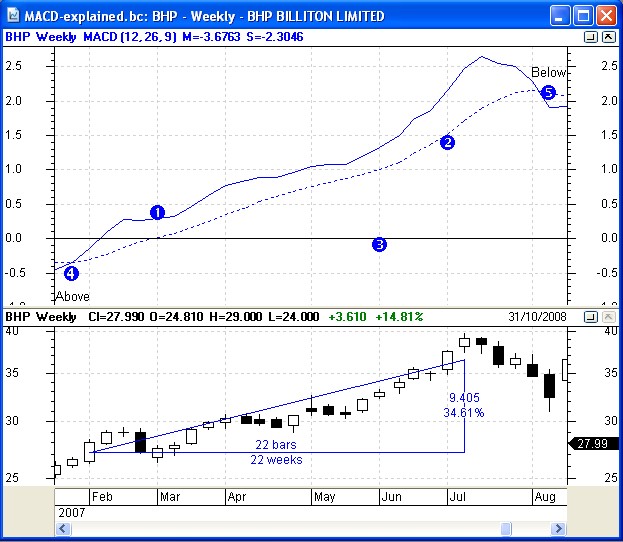Screen dimensions: 623x542
Task: Click the Feb month on time axis
Action: [102, 497]
